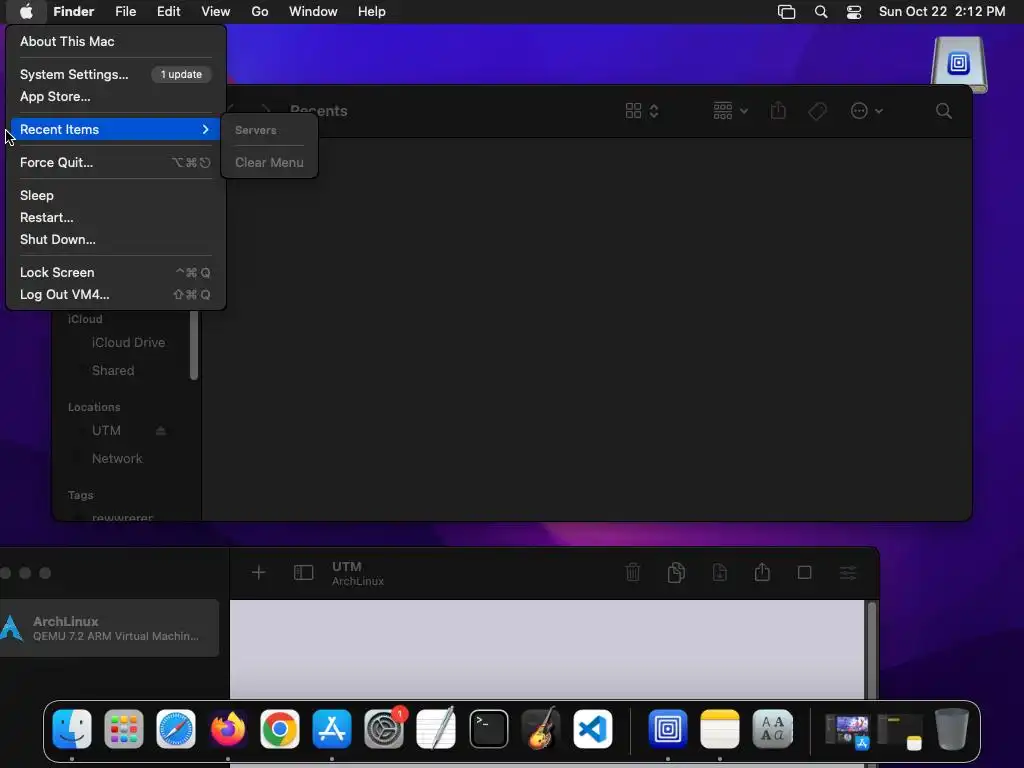The height and width of the screenshot is (768, 1024).
Task: Launch Terminal from the dock
Action: pyautogui.click(x=488, y=728)
